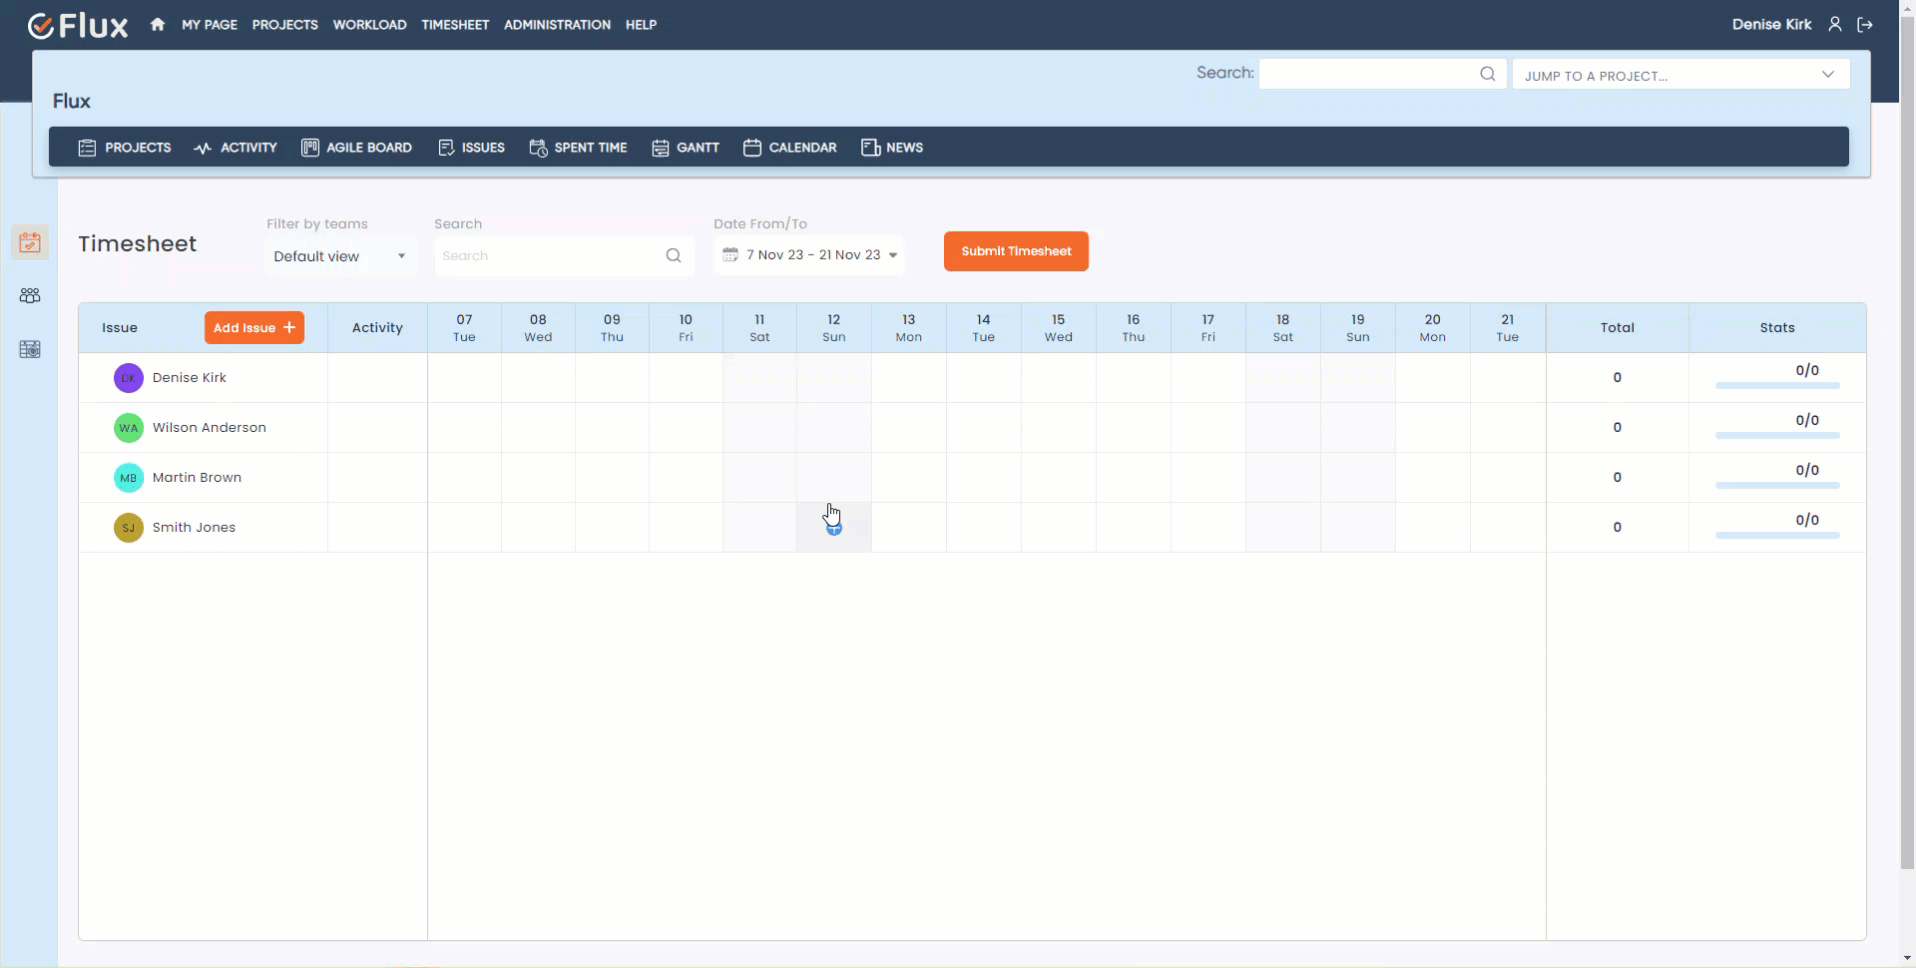Click the home icon in top navigation
Screen dimensions: 1916x968
pos(158,25)
